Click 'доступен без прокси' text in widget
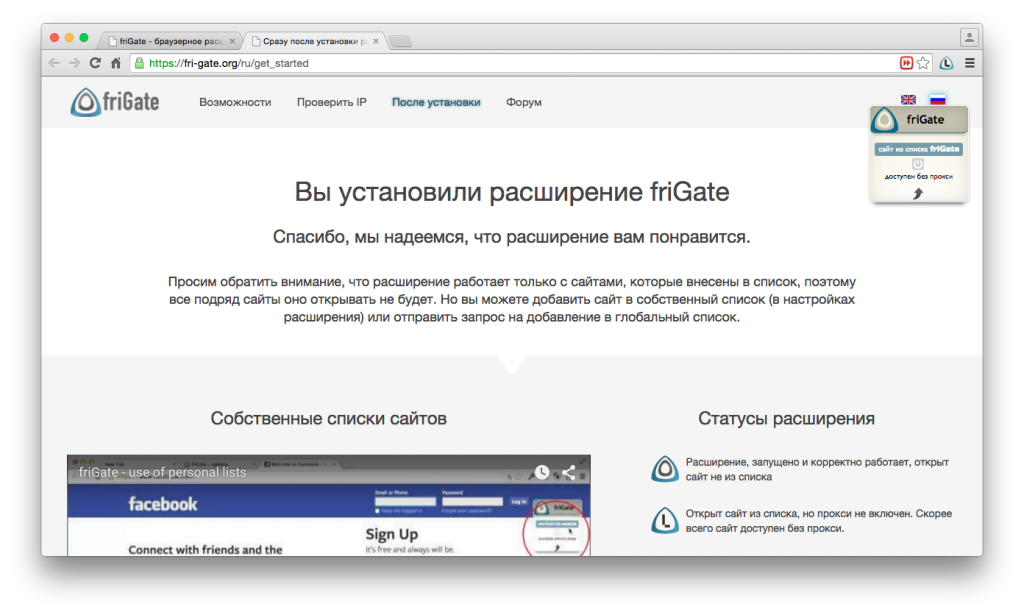The image size is (1024, 615). tap(918, 176)
